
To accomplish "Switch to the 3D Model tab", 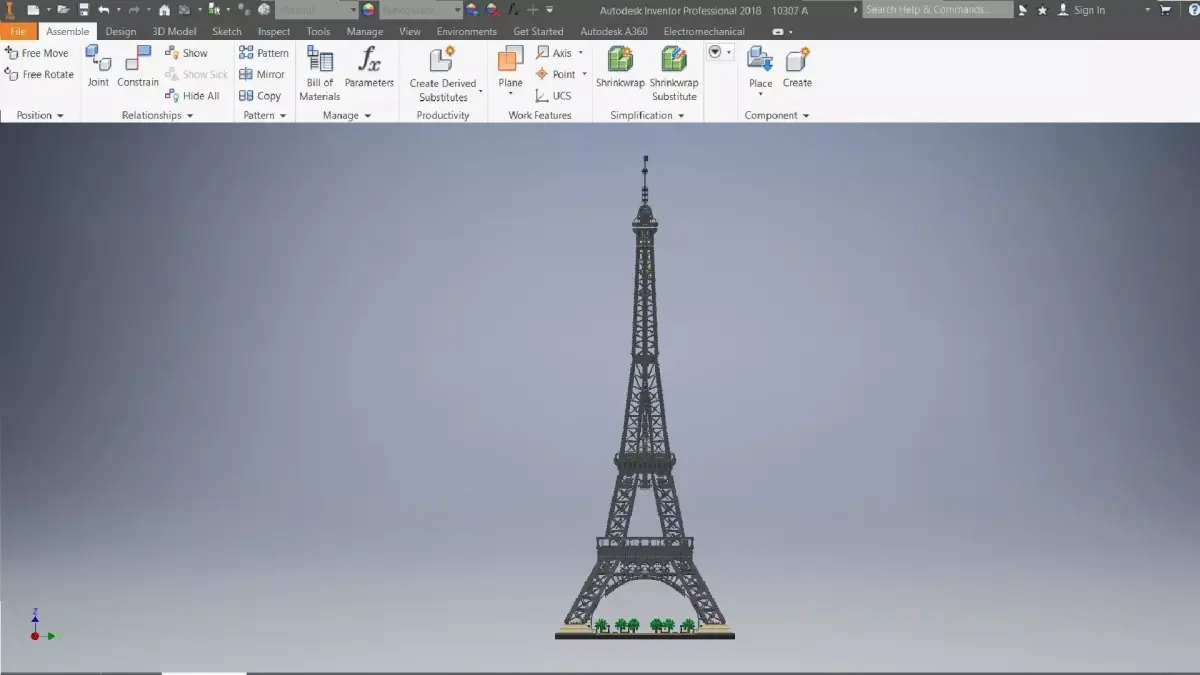I will [174, 31].
